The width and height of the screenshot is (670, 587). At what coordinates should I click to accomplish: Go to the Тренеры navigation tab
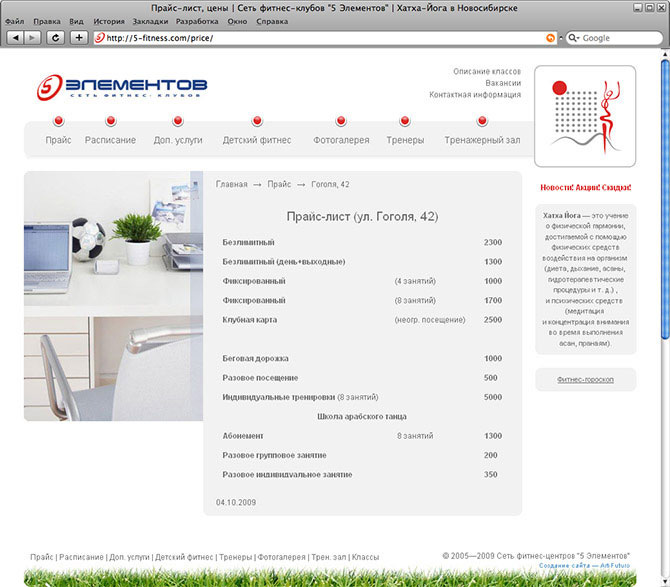click(x=405, y=140)
